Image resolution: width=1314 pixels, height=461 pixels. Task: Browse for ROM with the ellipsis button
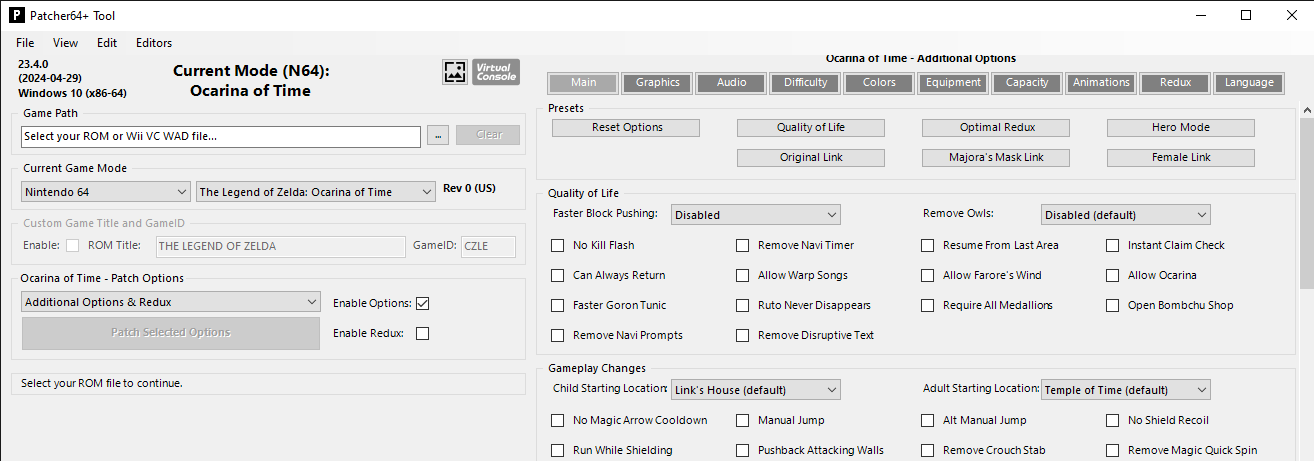point(437,135)
